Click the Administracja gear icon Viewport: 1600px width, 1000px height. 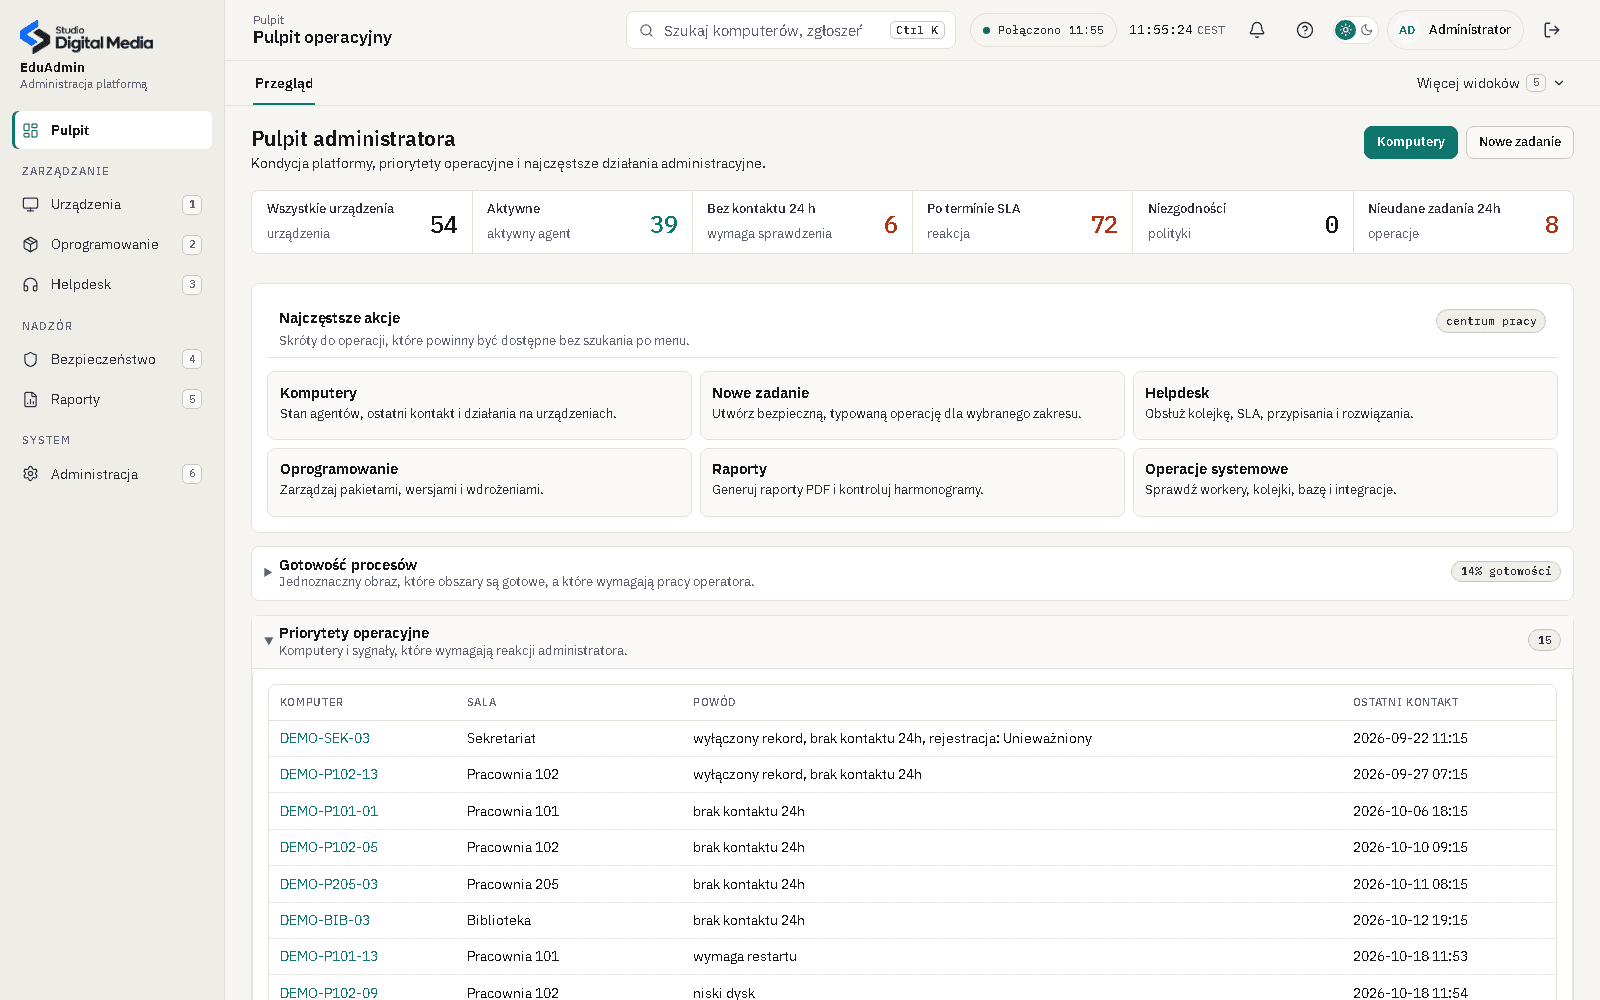point(31,474)
